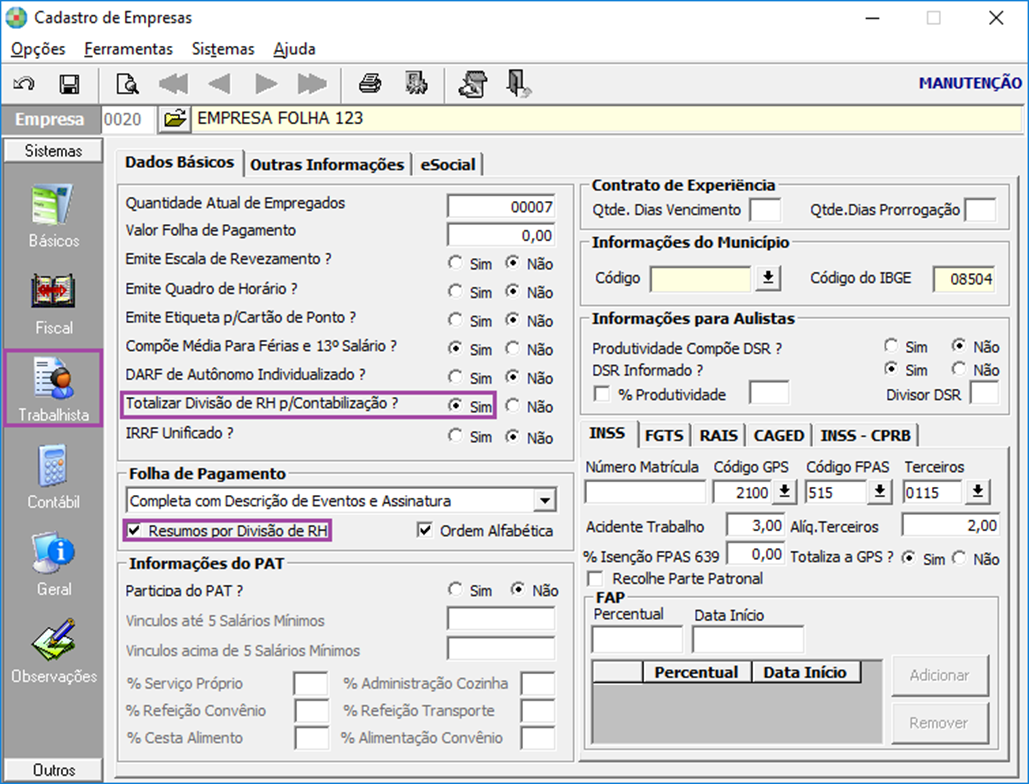Select Não for Compõe Média Para Férias

(x=513, y=348)
